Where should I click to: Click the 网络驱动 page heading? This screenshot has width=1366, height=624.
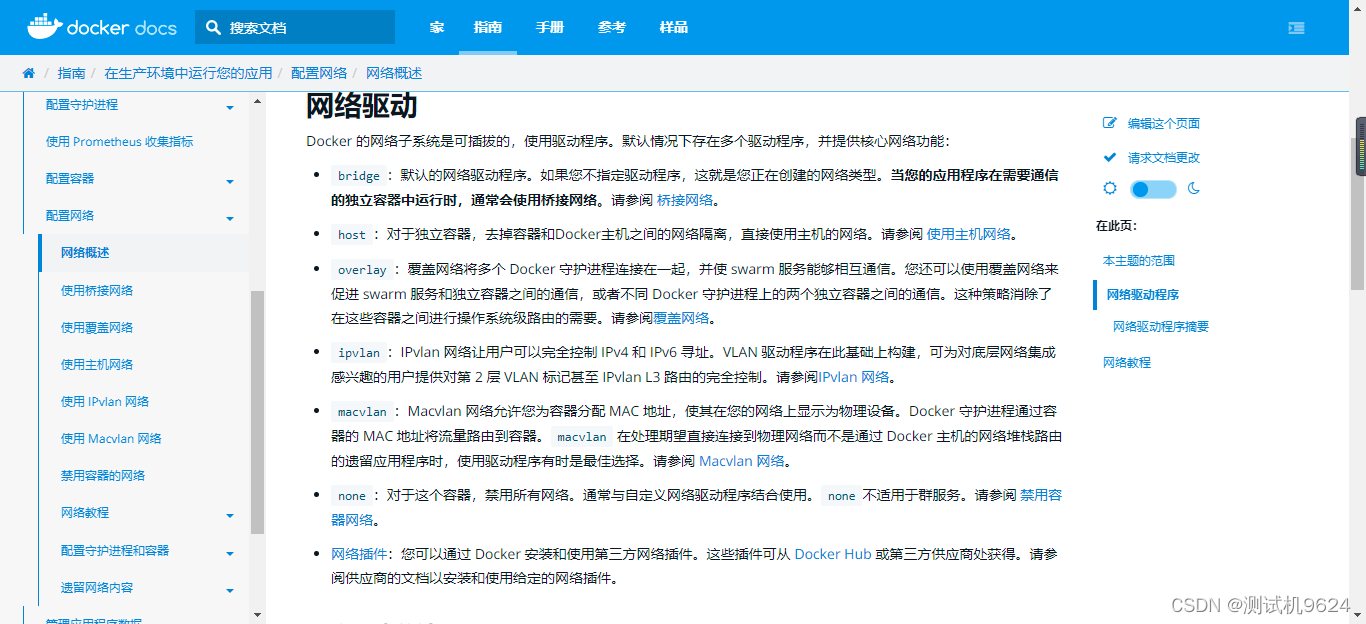(x=361, y=106)
